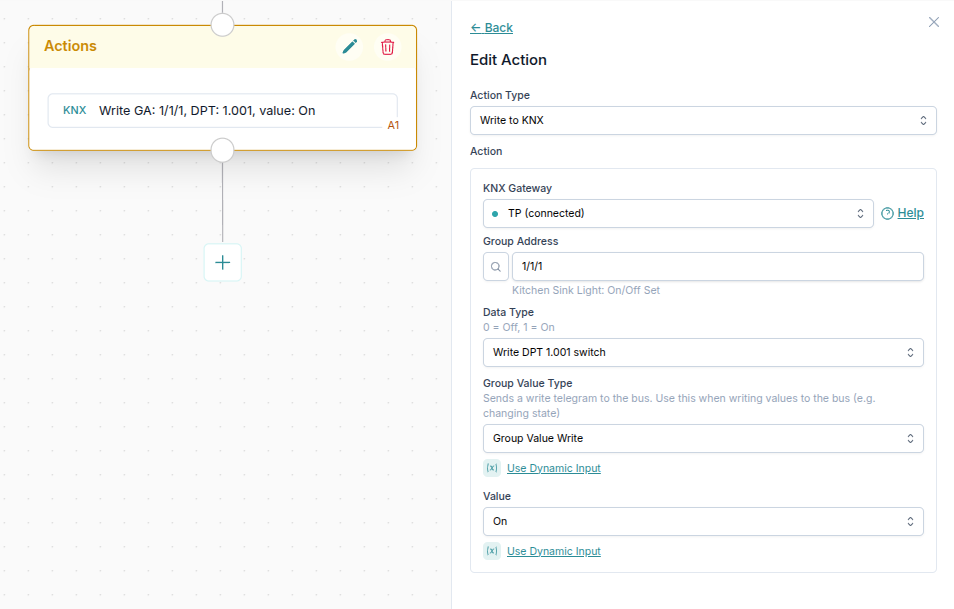Focus the Group Address field with 1/1/1
This screenshot has height=609, width=954.
tap(717, 267)
